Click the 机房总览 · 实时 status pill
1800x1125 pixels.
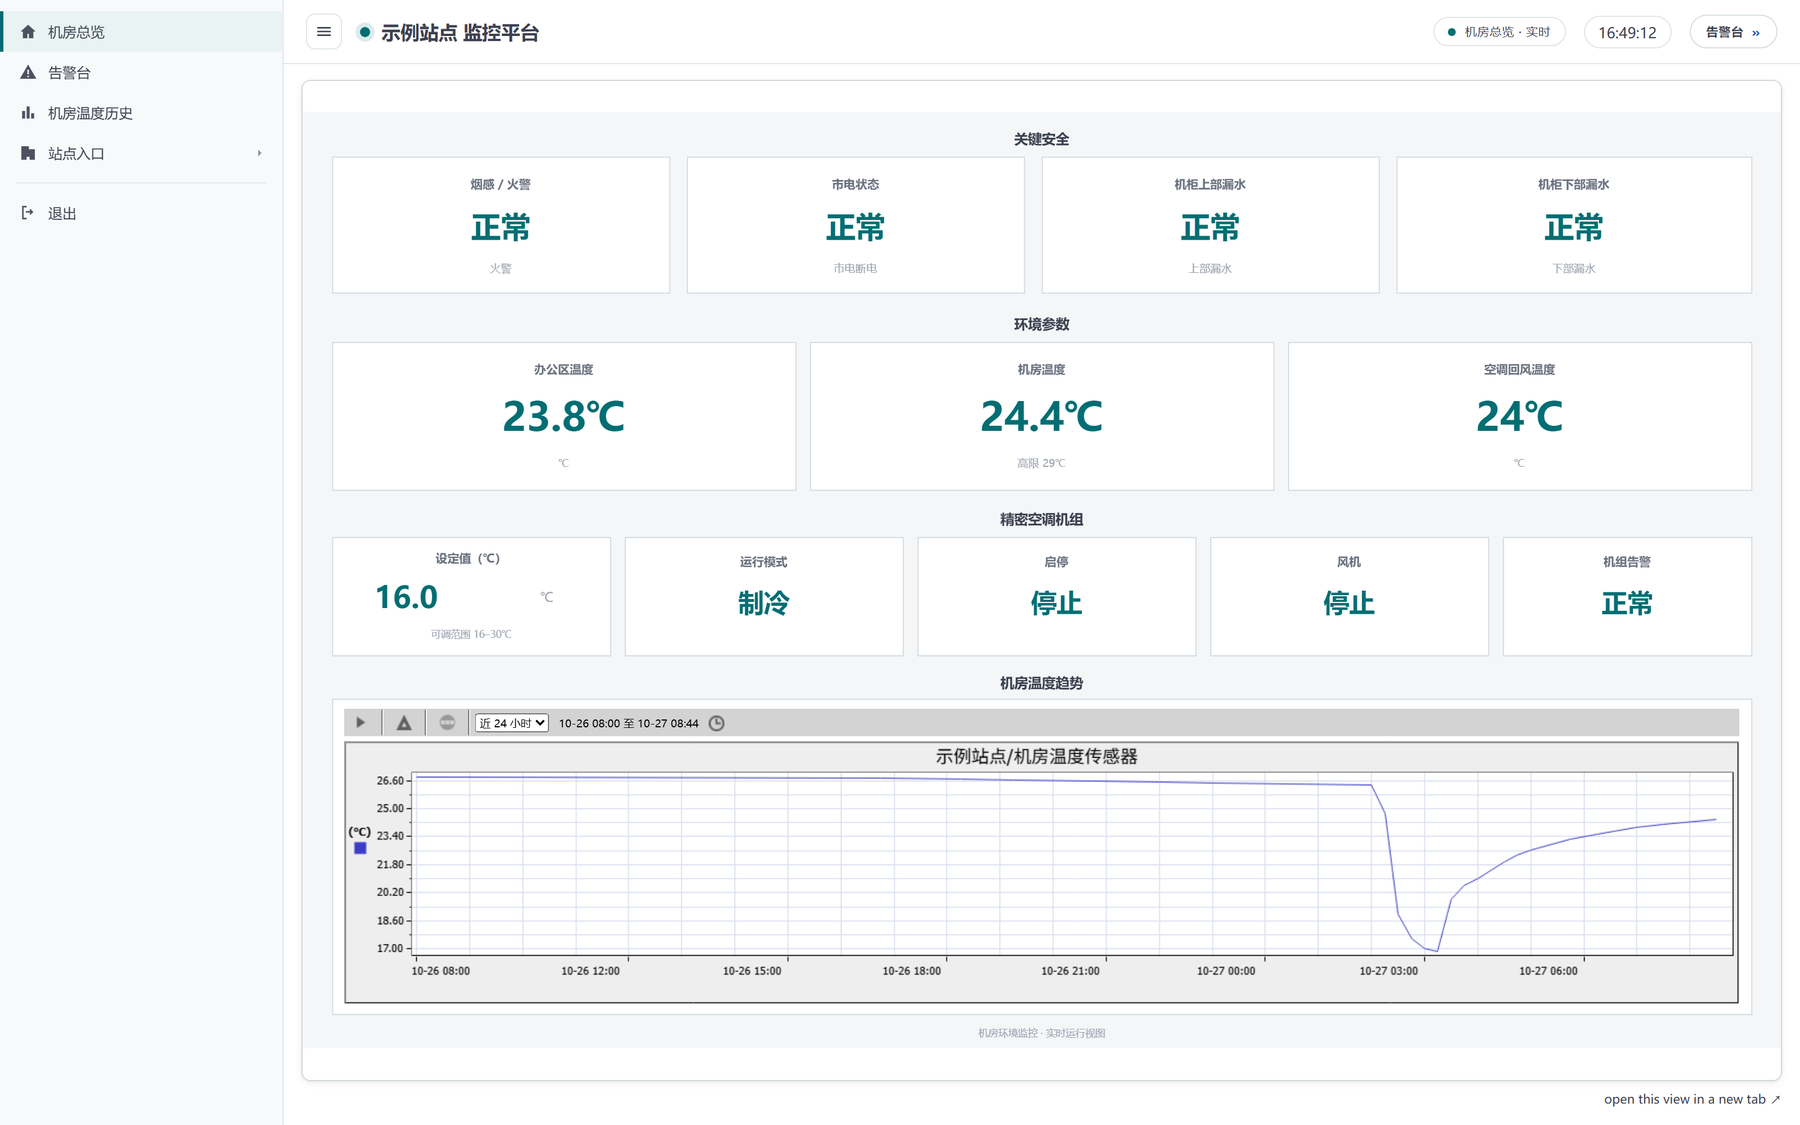tap(1499, 32)
